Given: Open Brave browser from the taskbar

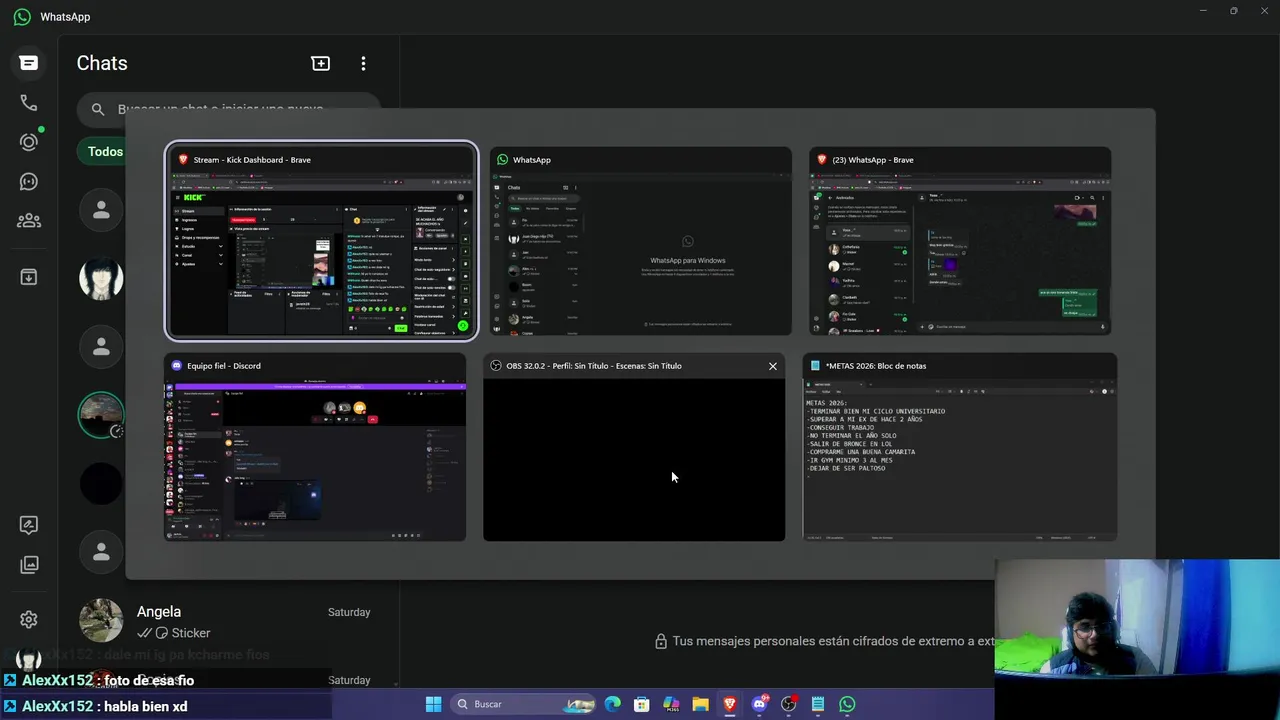Looking at the screenshot, I should point(729,704).
